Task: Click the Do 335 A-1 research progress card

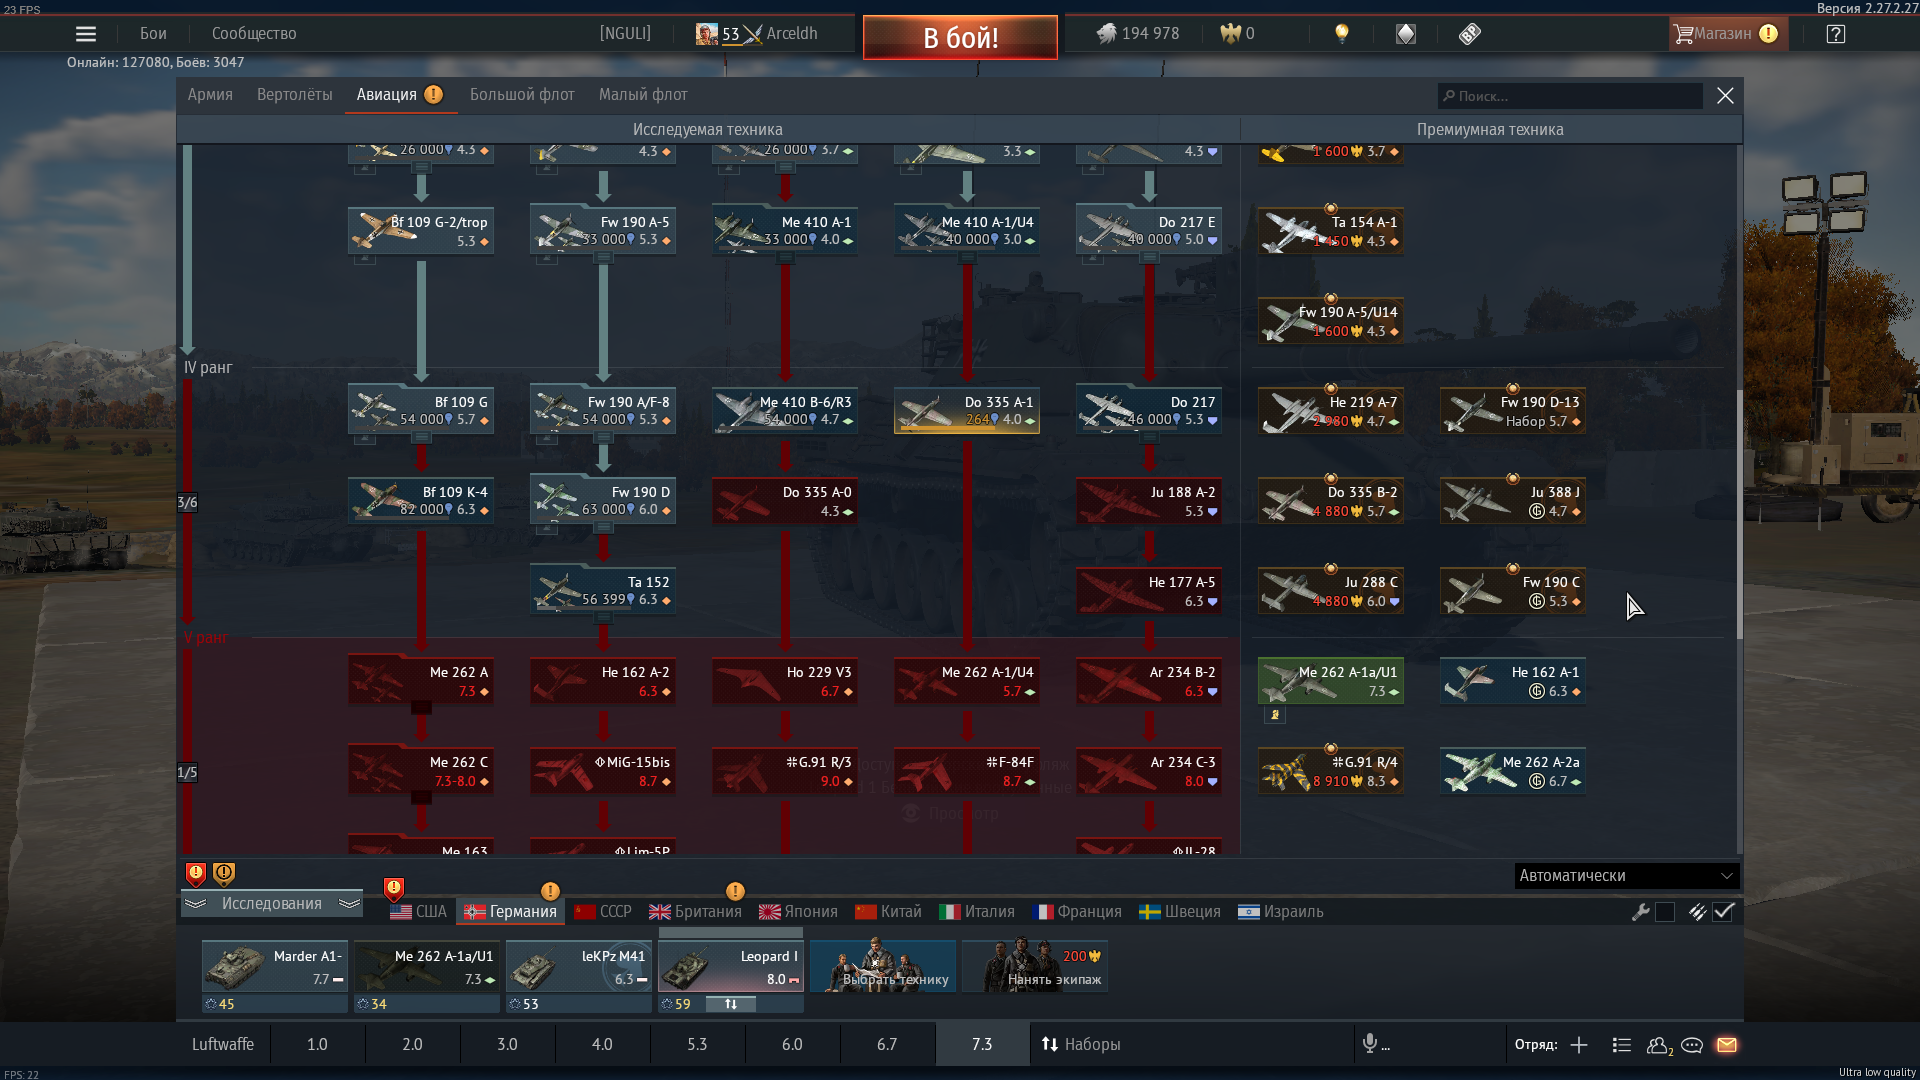Action: point(966,411)
